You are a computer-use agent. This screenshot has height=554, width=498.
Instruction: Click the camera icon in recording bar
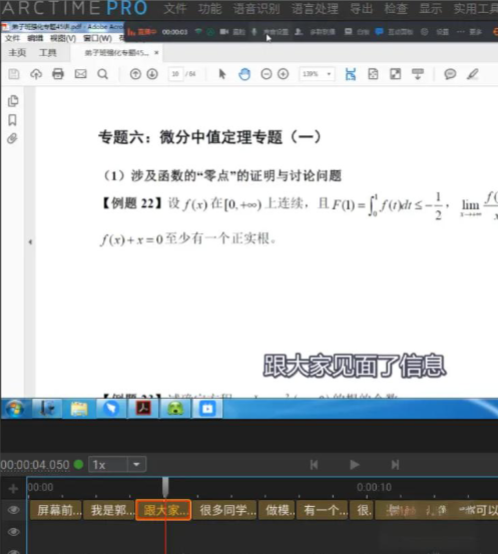224,32
